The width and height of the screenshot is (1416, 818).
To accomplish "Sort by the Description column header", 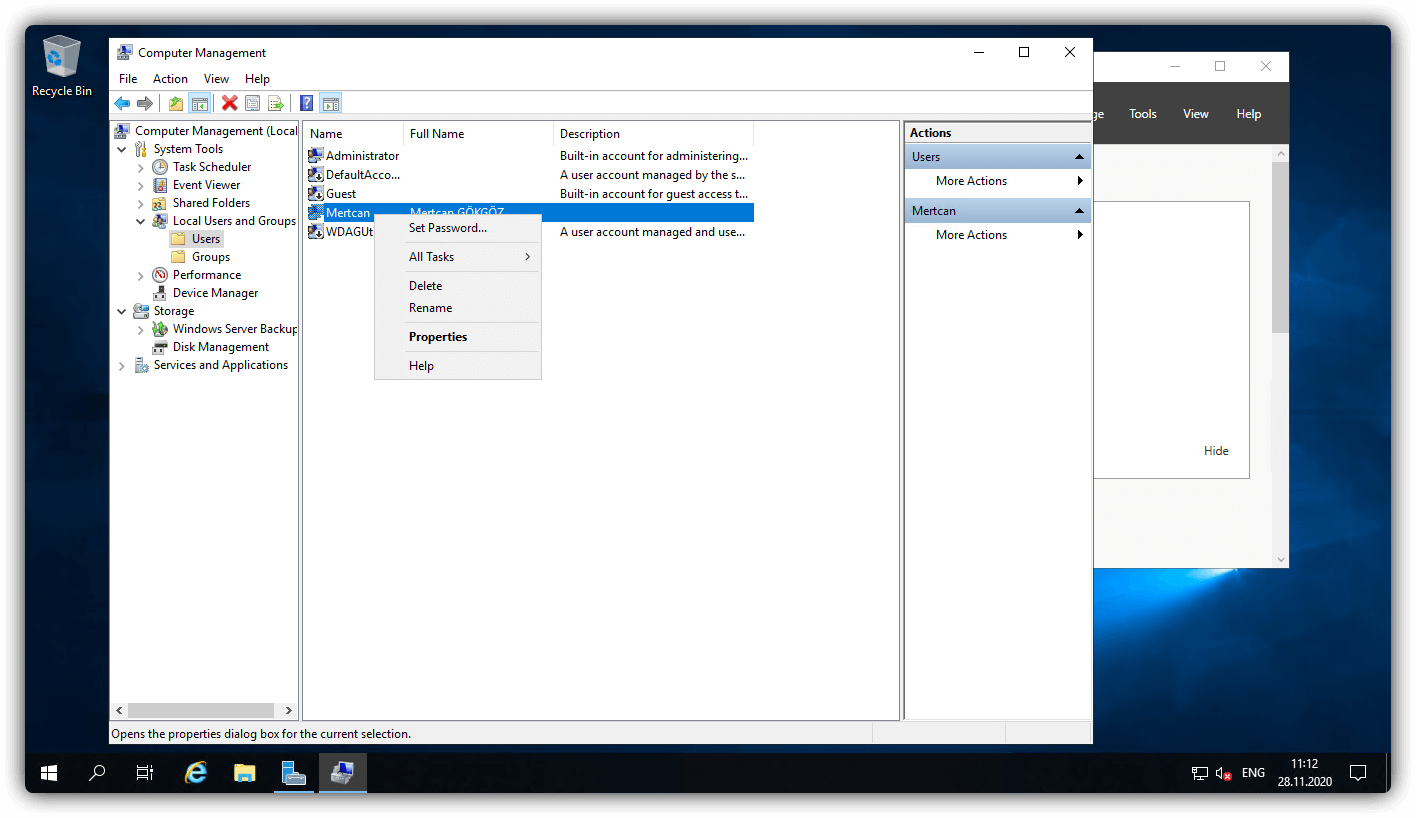I will [x=653, y=134].
